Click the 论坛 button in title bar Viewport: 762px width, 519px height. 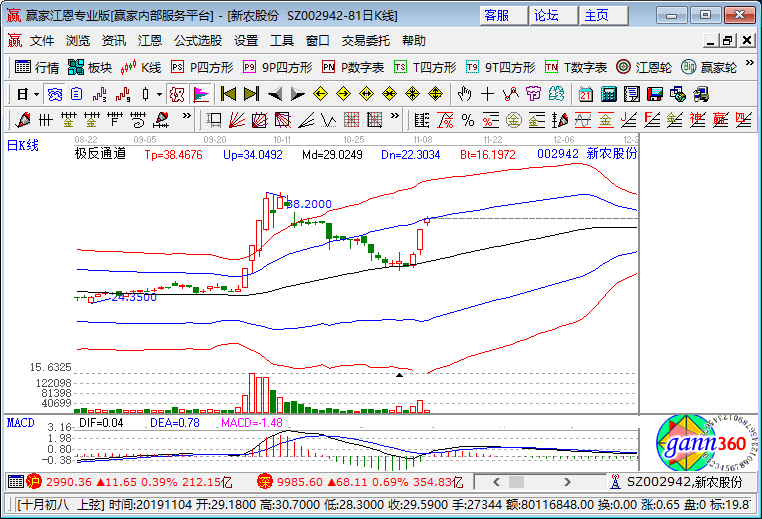[x=554, y=16]
